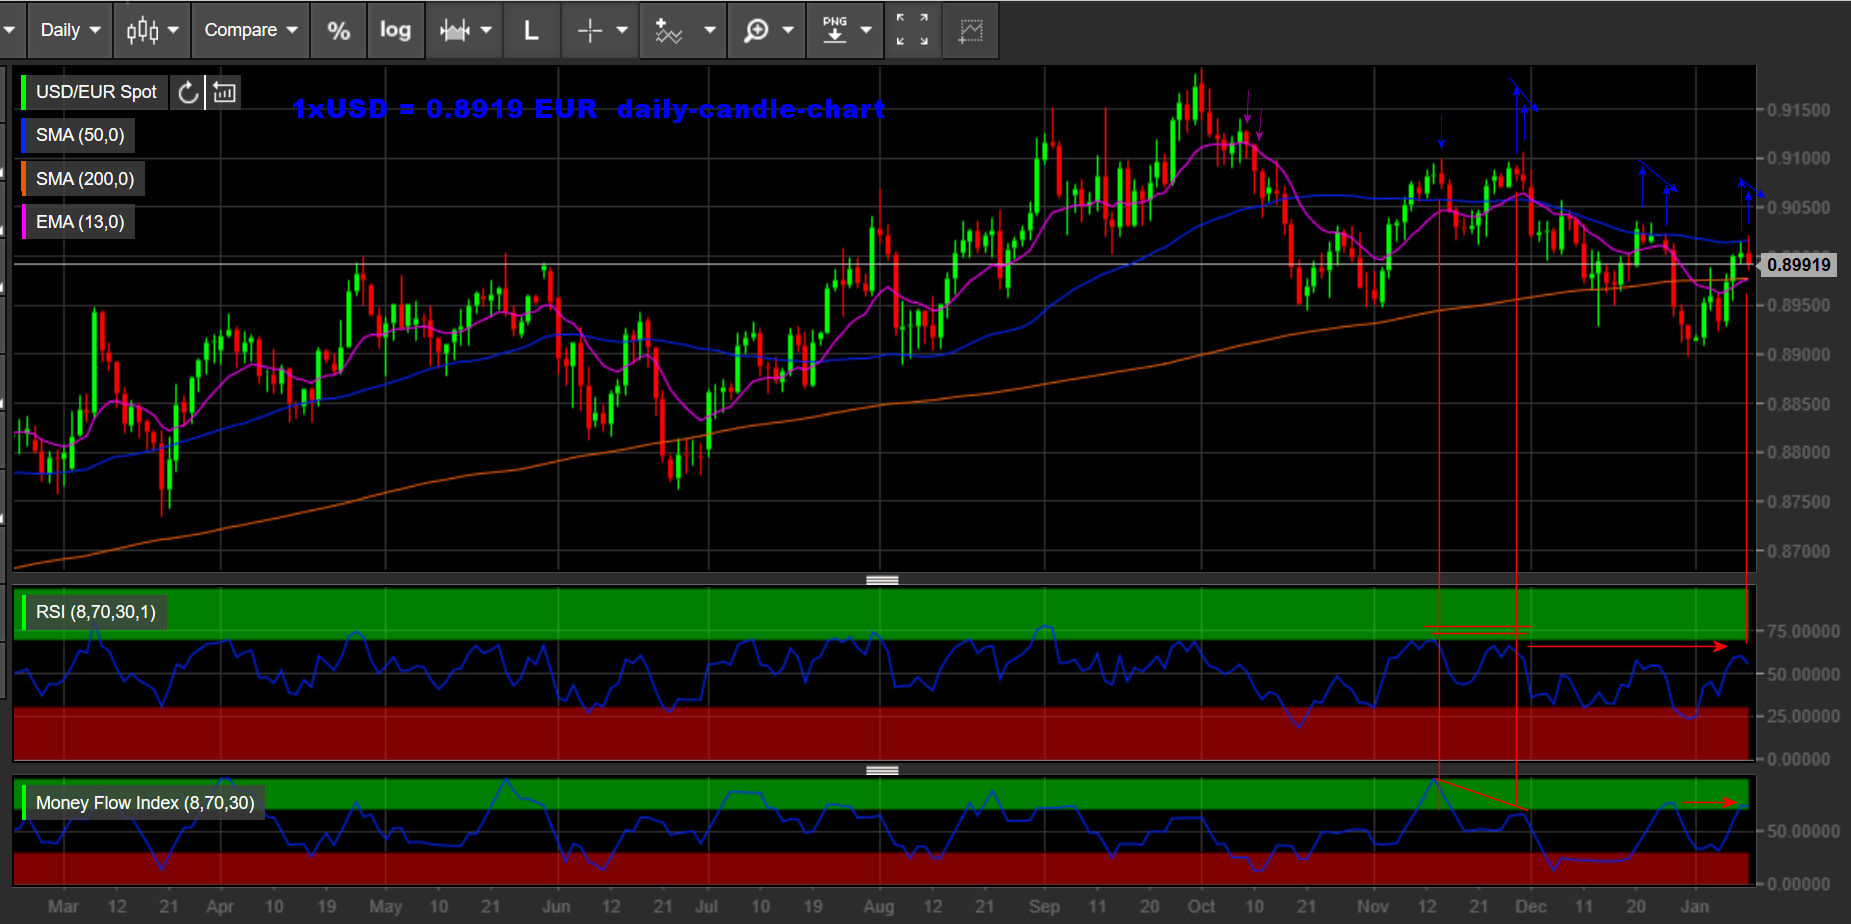
Task: Click the chart snapshot icon at toolbar end
Action: coord(971,30)
